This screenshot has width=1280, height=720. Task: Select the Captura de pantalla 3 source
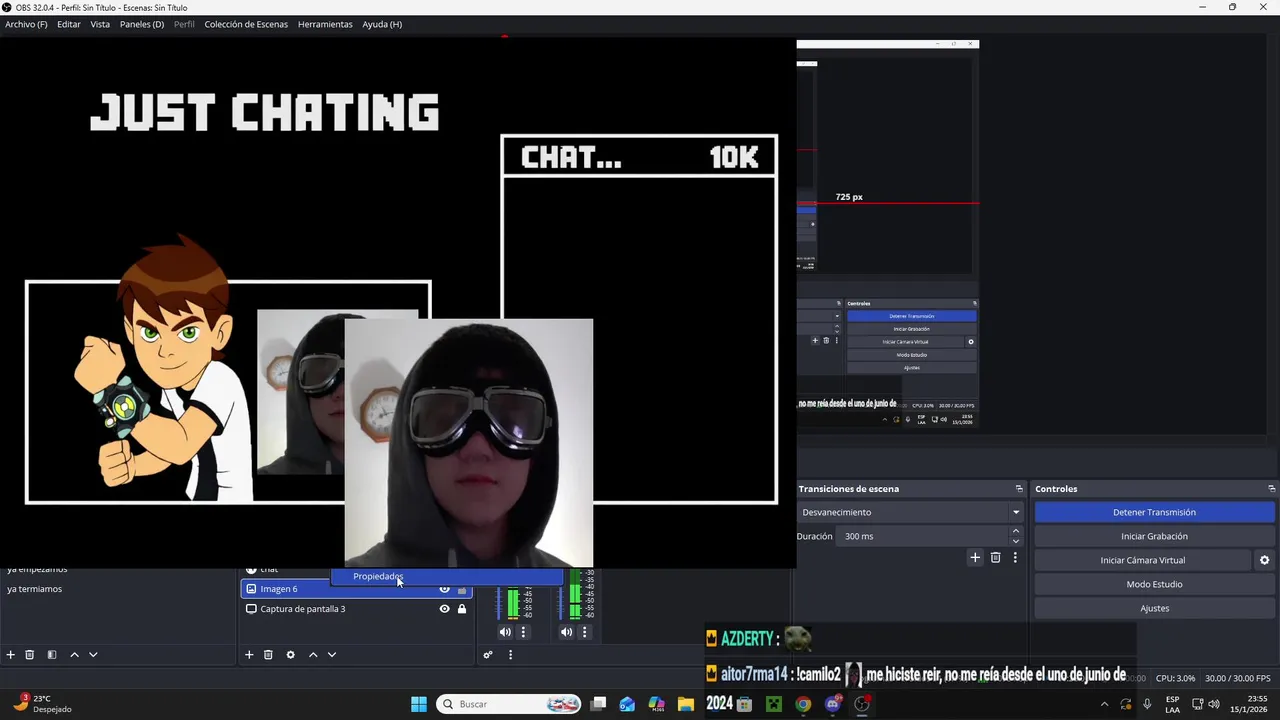(x=356, y=609)
